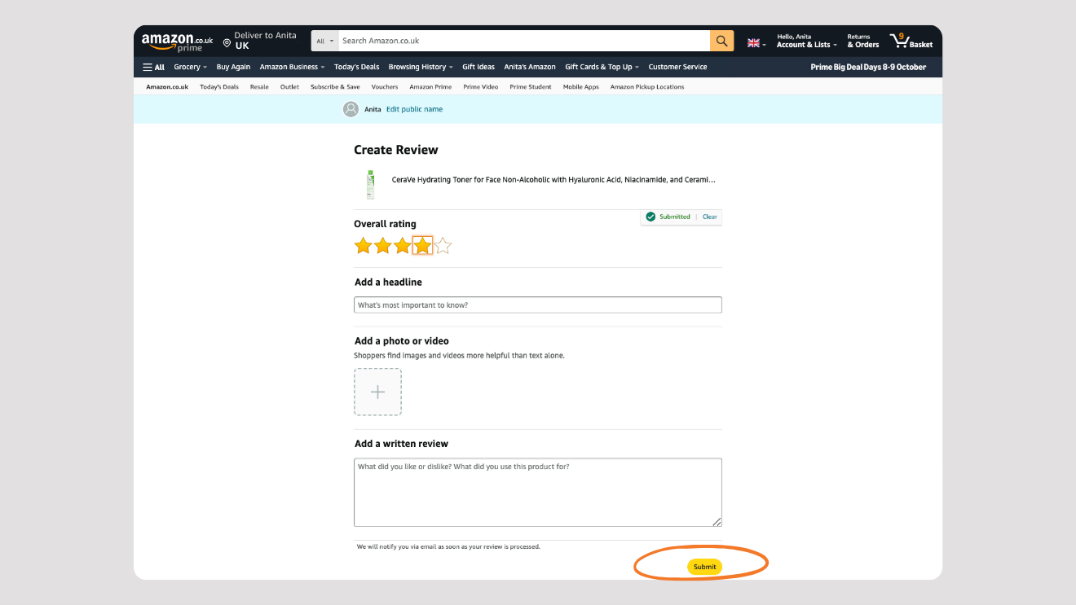Open Gift Ideas menu item
Viewport: 1076px width, 605px height.
478,67
